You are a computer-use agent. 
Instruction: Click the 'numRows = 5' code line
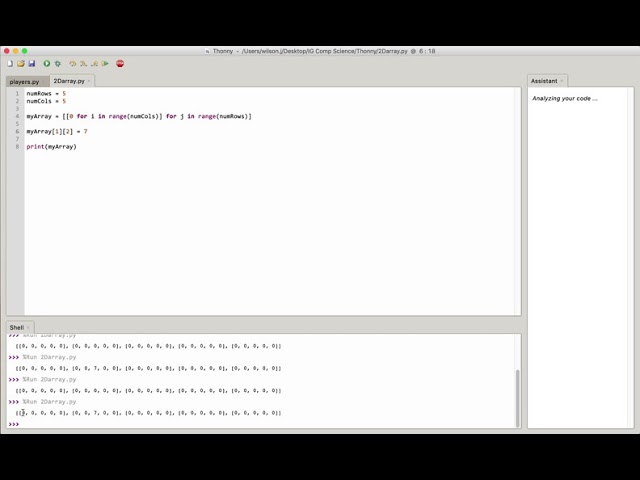click(46, 93)
